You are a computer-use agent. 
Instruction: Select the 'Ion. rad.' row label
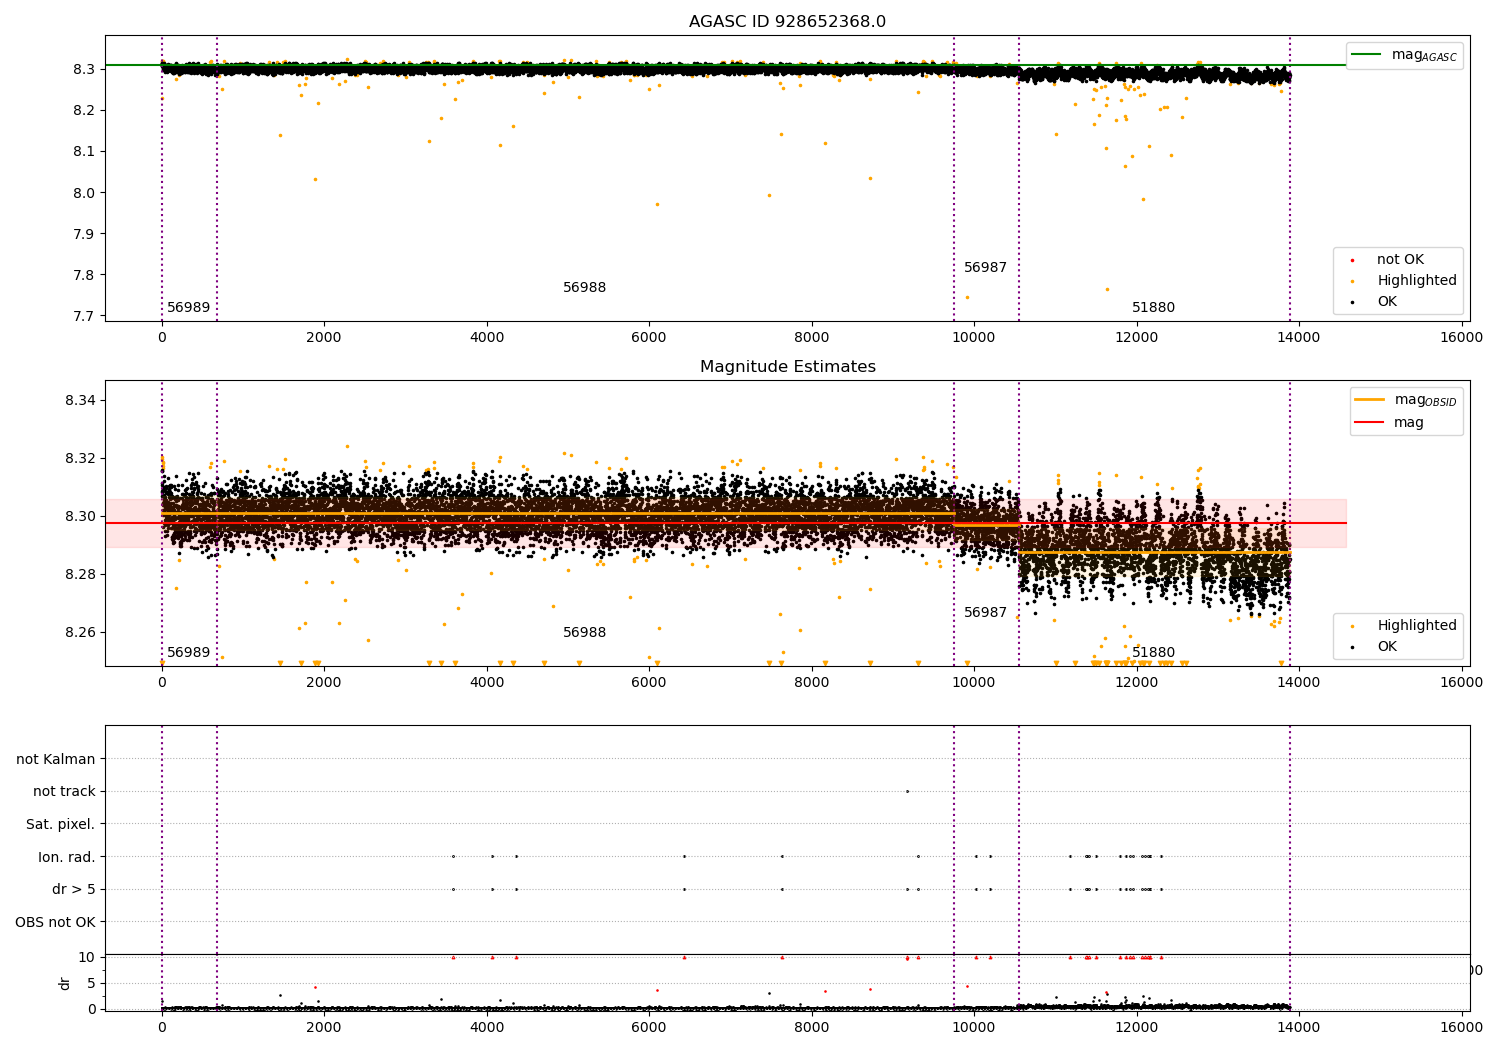pyautogui.click(x=67, y=857)
